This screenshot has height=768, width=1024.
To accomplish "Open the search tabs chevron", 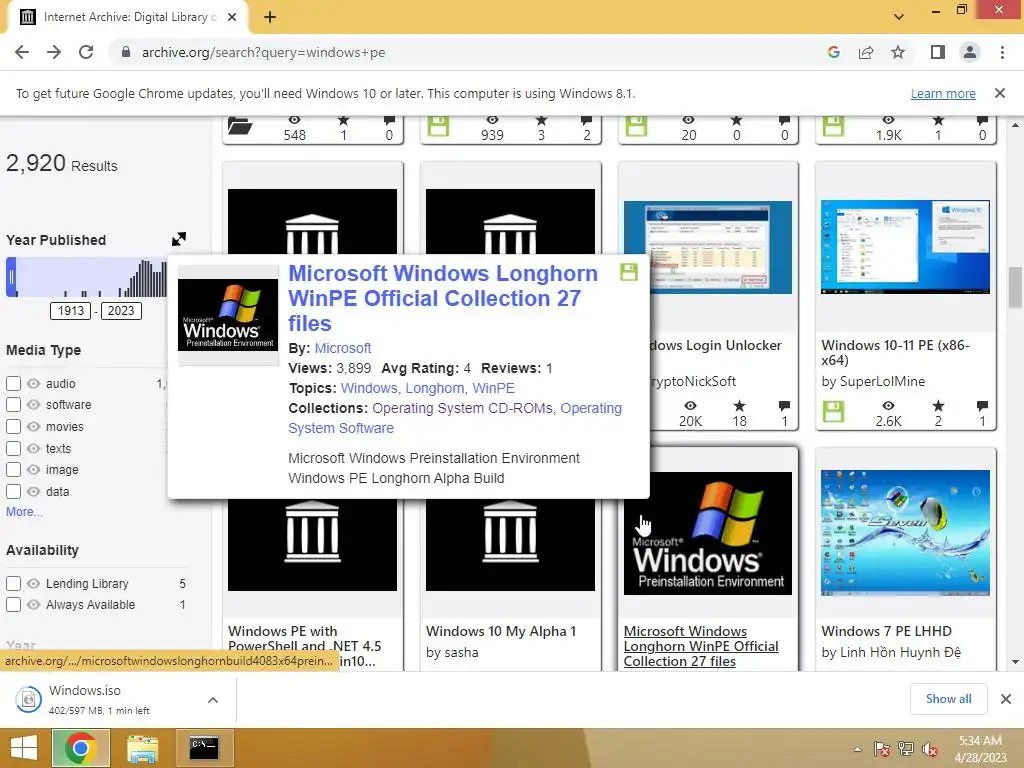I will click(899, 17).
